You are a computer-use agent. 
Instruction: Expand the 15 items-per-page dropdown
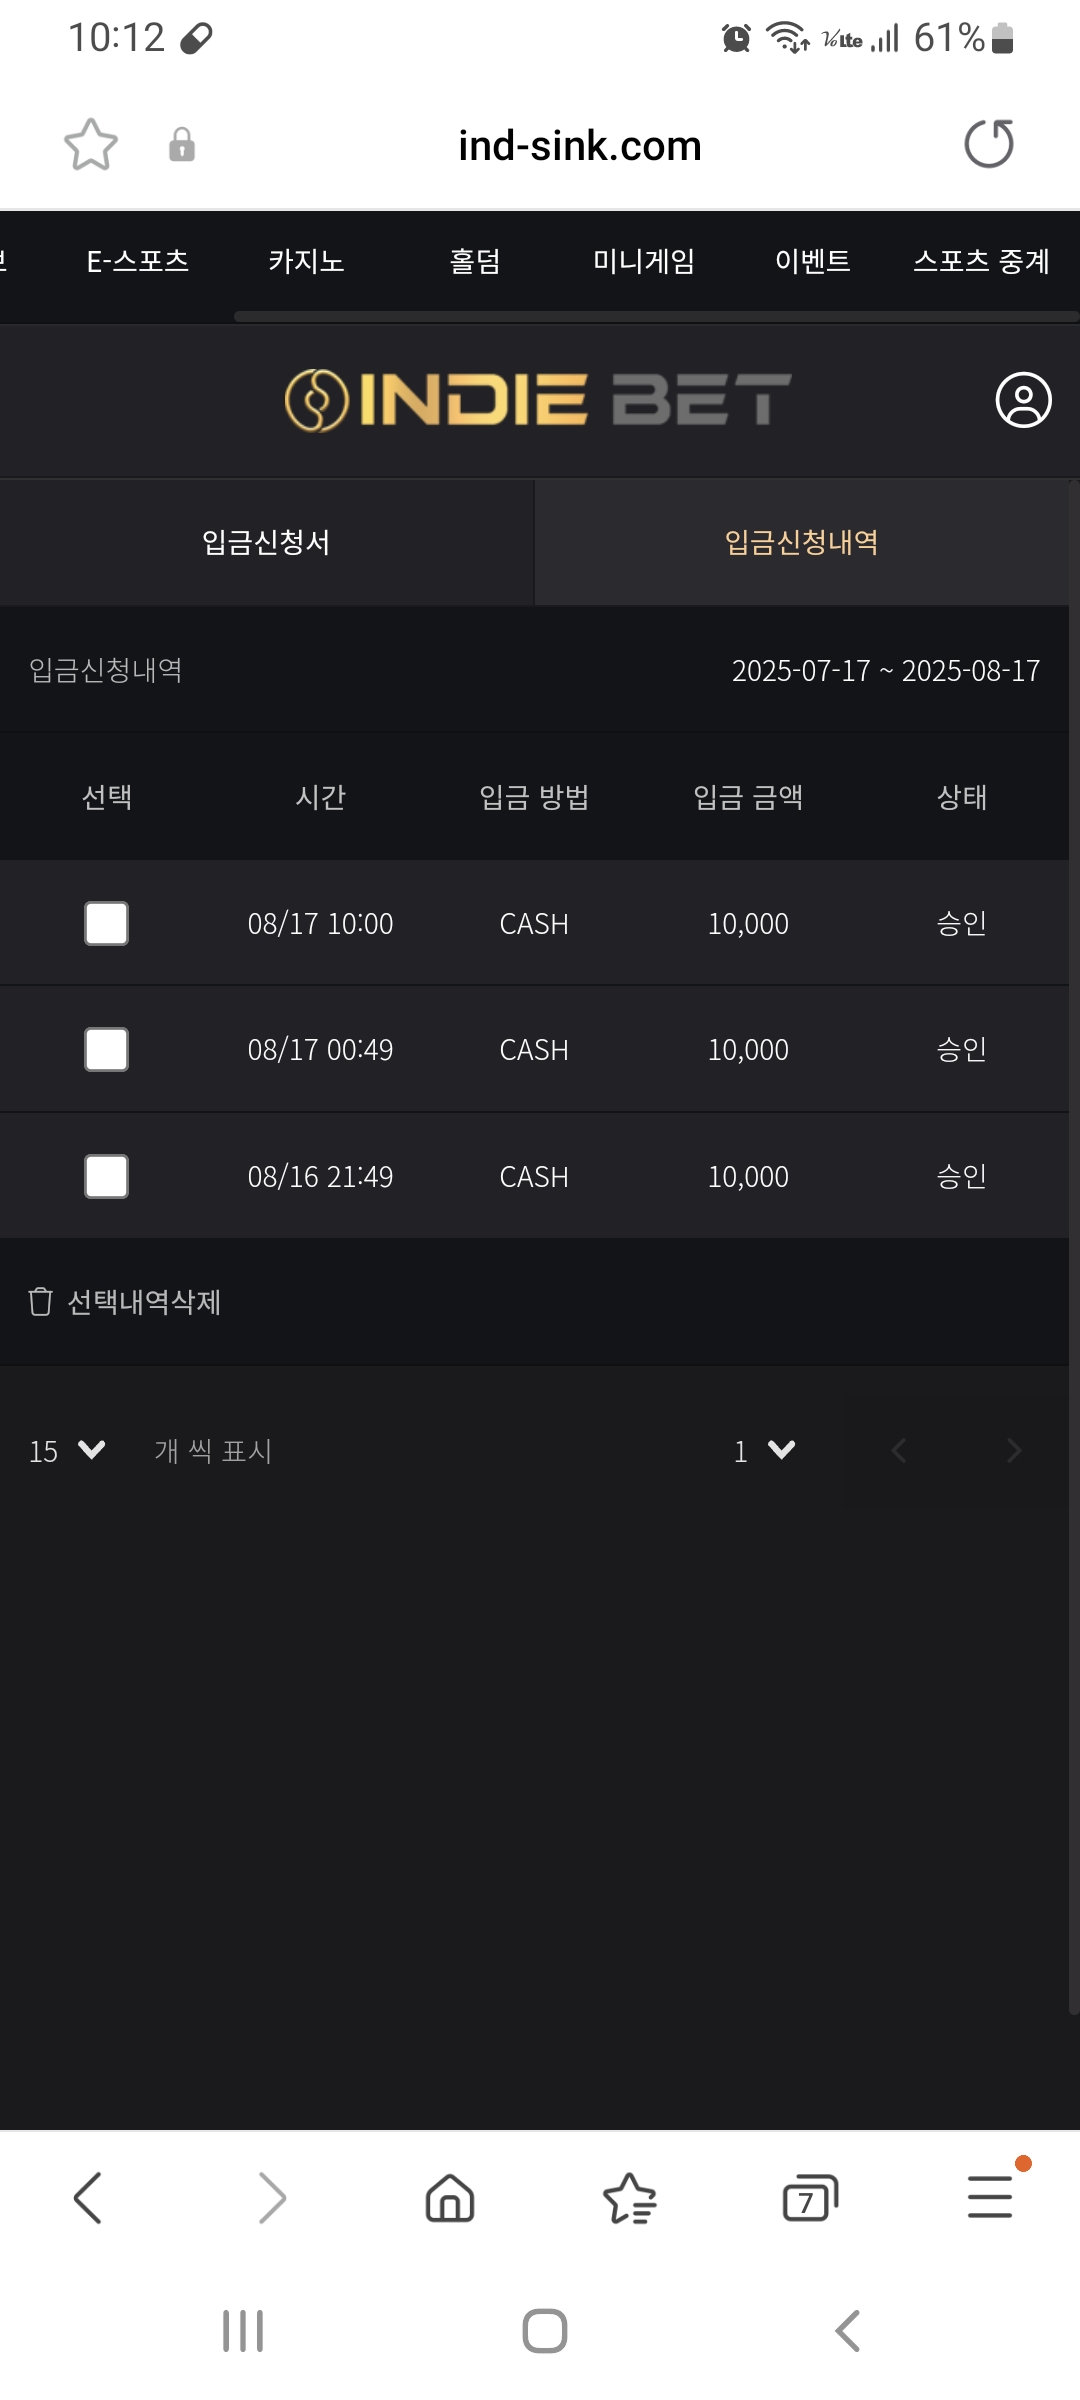(67, 1451)
